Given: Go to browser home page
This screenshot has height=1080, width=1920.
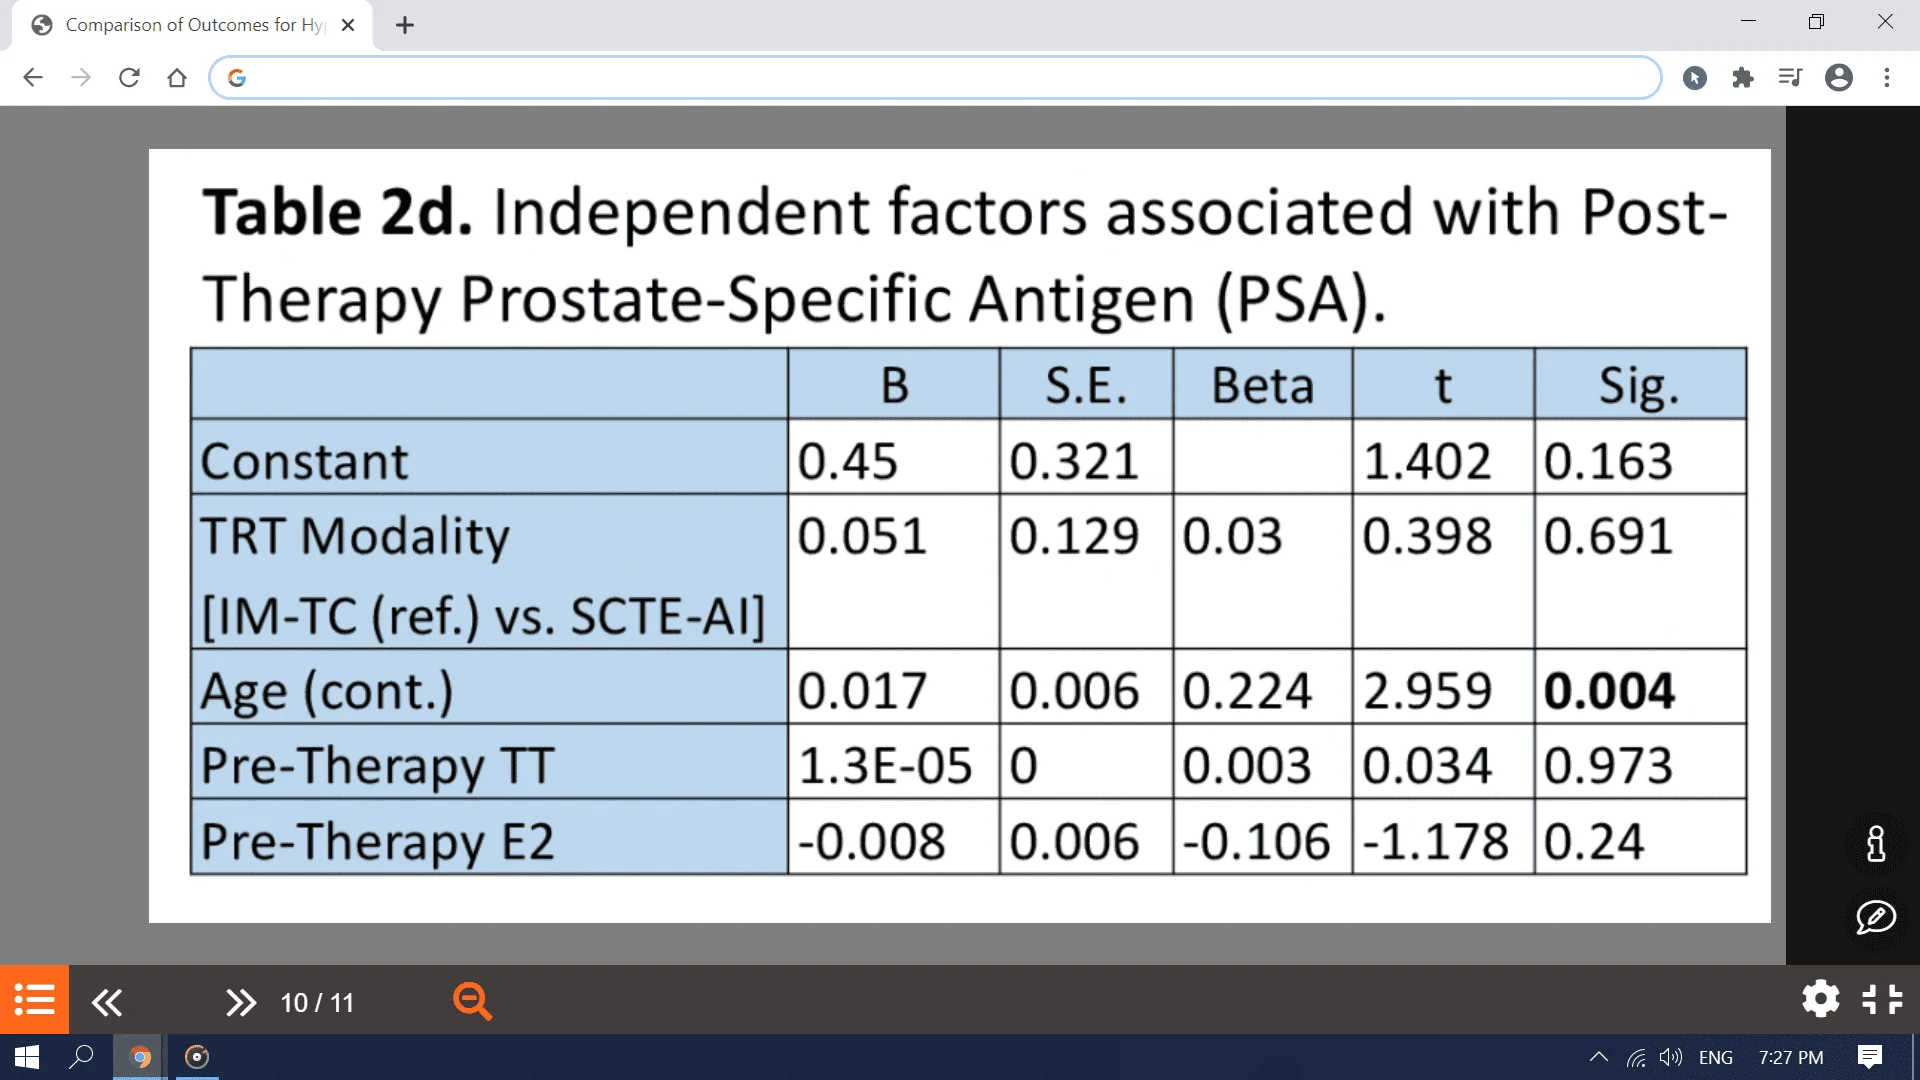Looking at the screenshot, I should (177, 77).
